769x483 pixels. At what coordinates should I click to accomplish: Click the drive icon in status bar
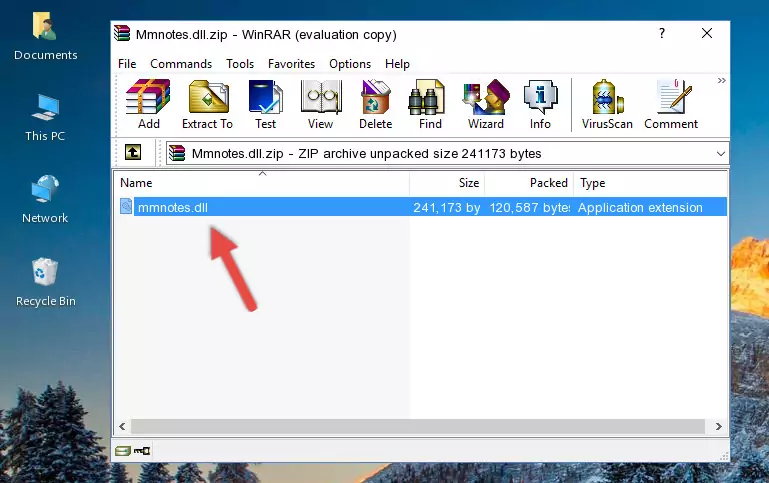tap(123, 451)
